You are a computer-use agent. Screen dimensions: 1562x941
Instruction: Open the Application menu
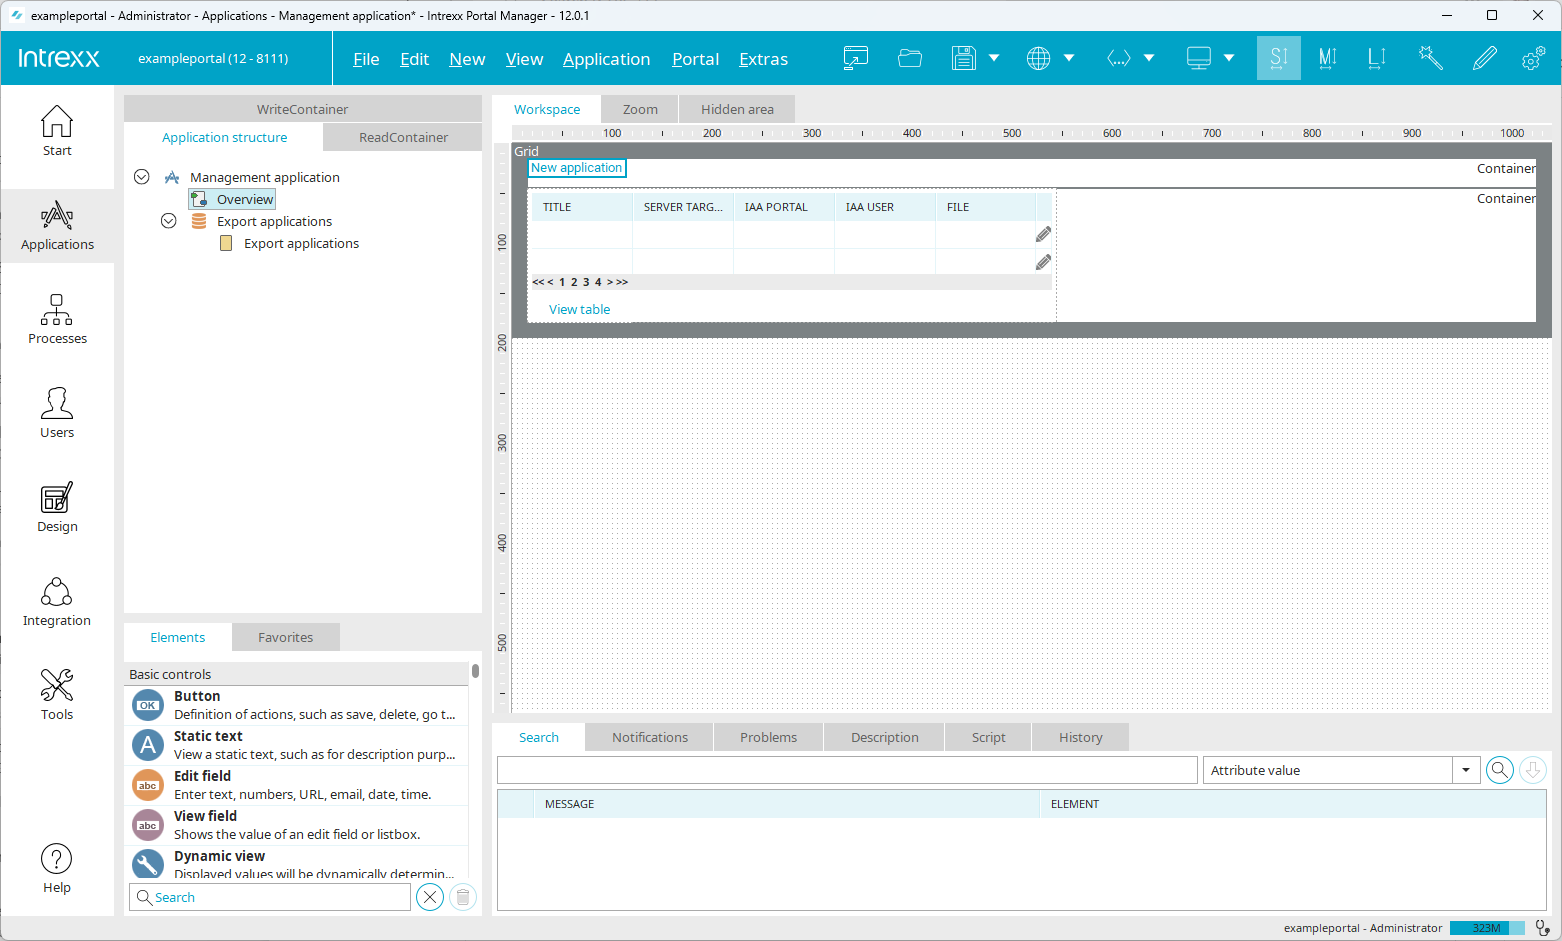606,59
